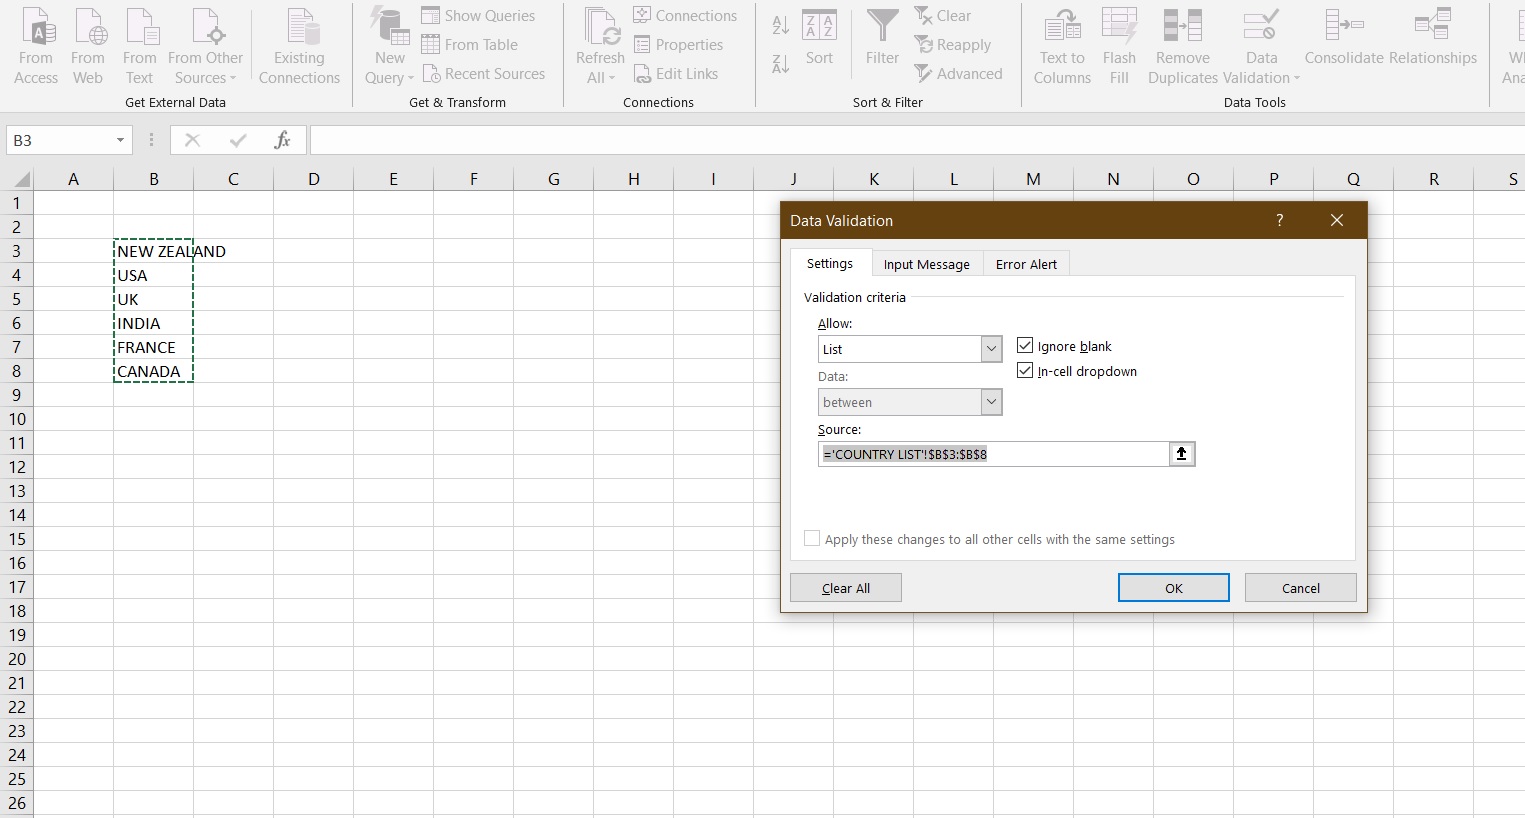The width and height of the screenshot is (1525, 818).
Task: Click the Data Validation help question mark
Action: pos(1280,220)
